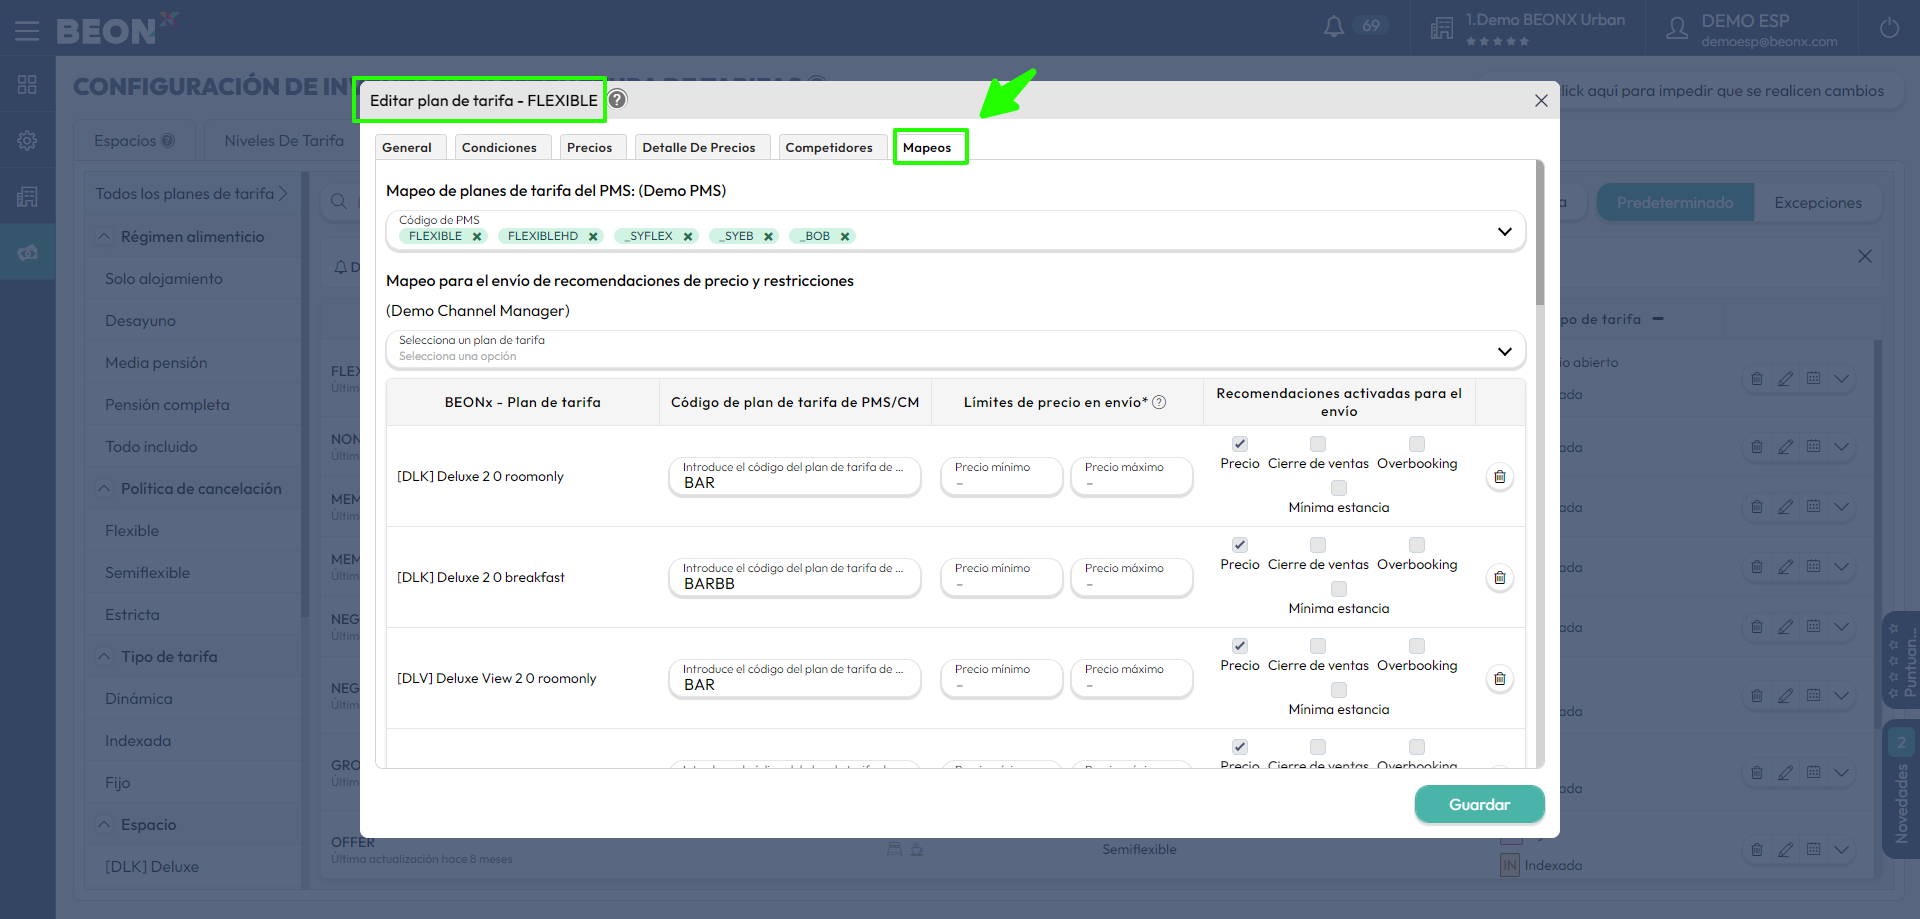The image size is (1920, 919).
Task: Enable Cierre de ventas for Deluxe 2 0 roomonly
Action: coord(1318,444)
